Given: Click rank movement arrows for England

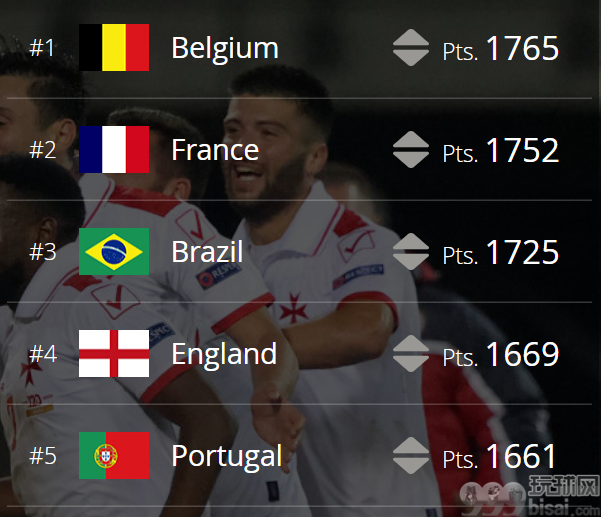Looking at the screenshot, I should pos(411,353).
